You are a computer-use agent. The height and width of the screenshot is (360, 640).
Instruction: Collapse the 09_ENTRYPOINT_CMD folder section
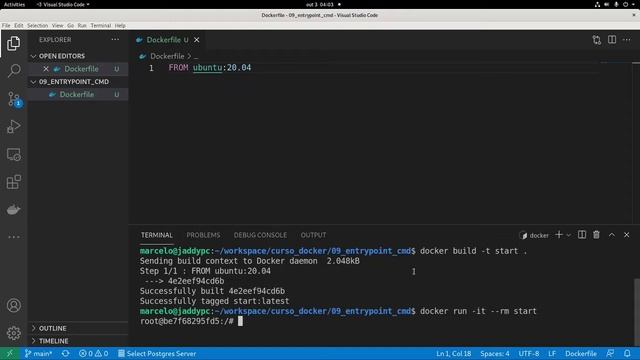click(78, 82)
